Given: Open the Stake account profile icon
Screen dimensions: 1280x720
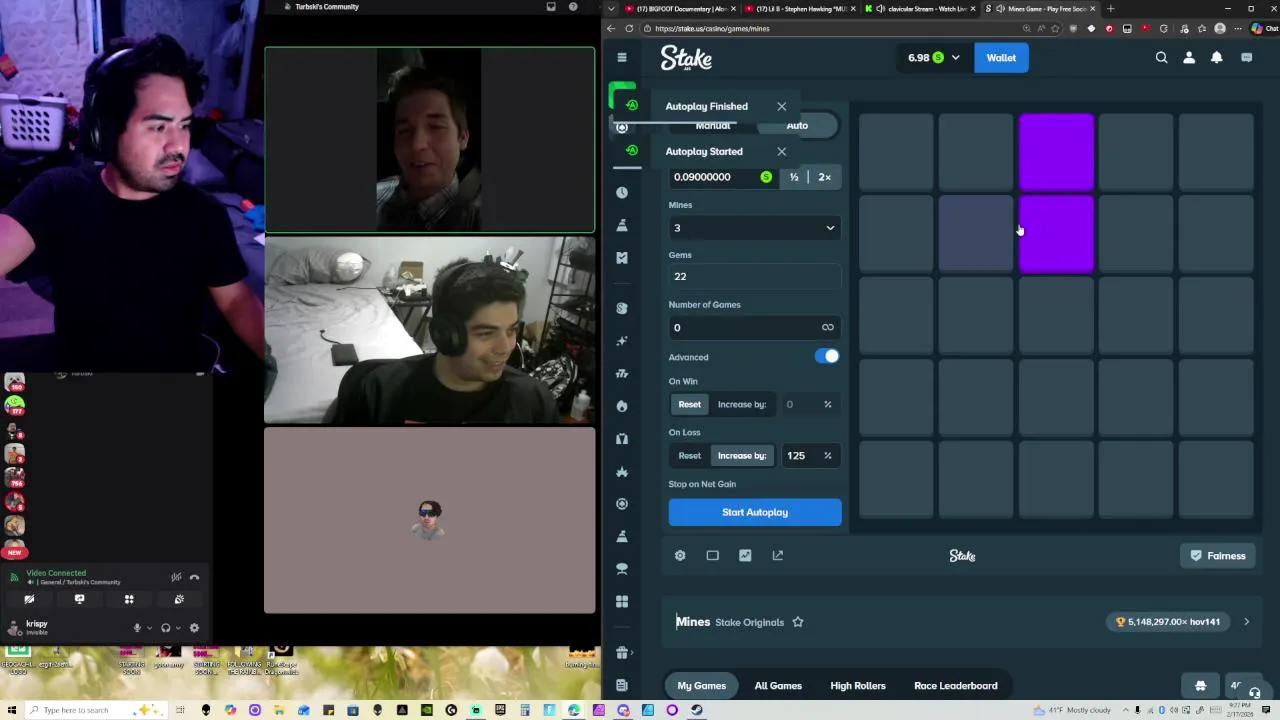Looking at the screenshot, I should (1189, 58).
